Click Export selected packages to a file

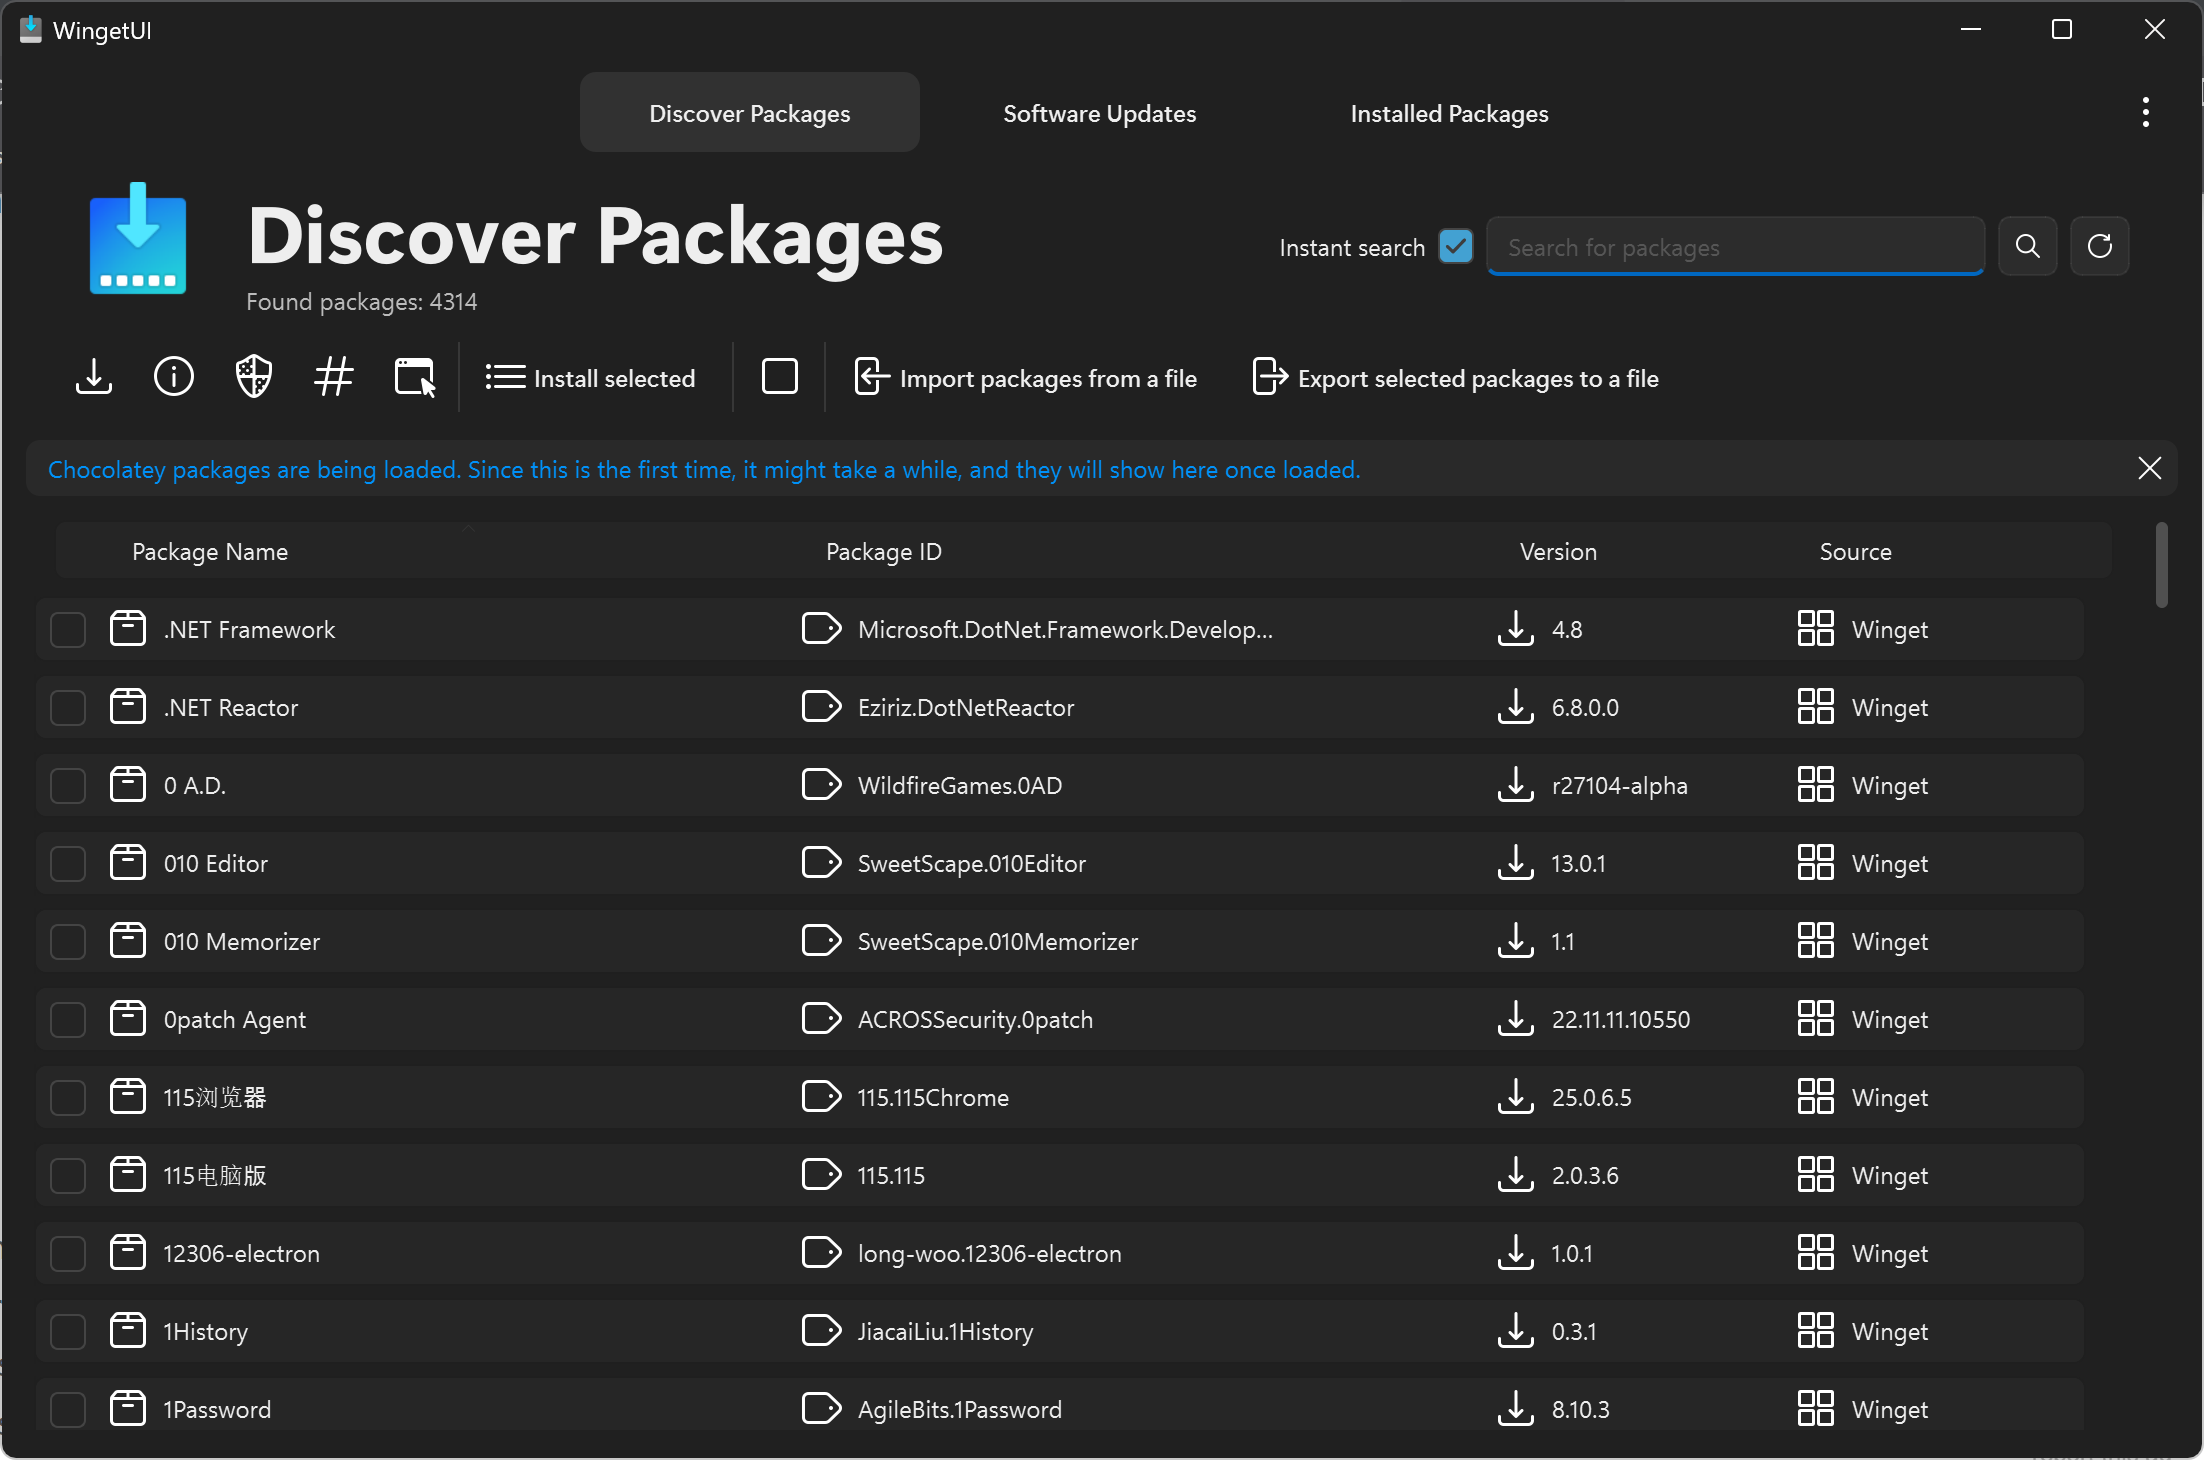[x=1456, y=378]
